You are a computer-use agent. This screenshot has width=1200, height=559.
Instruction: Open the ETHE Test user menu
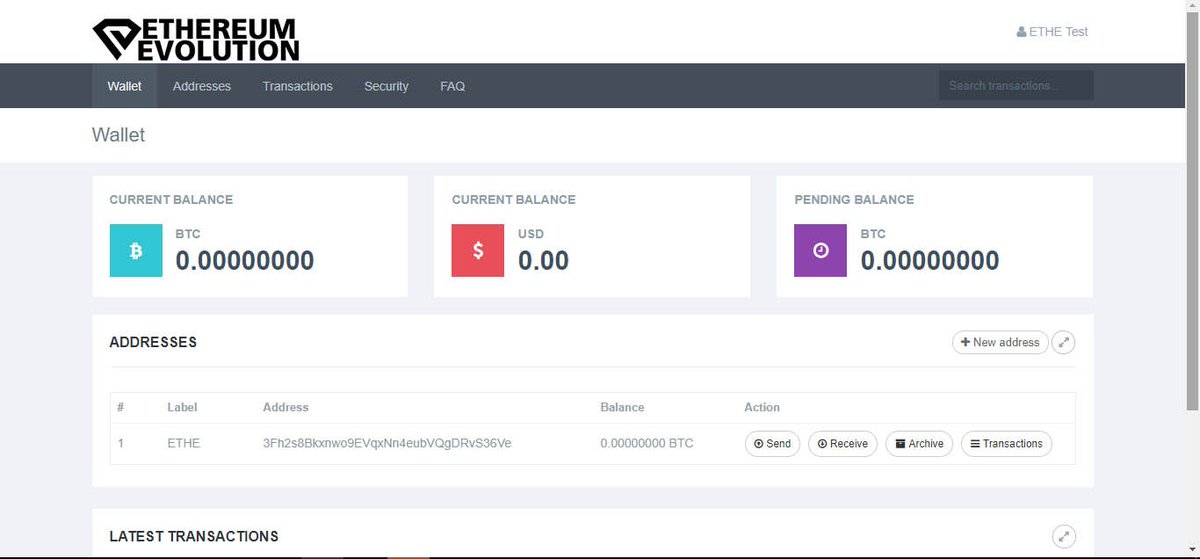(1052, 32)
